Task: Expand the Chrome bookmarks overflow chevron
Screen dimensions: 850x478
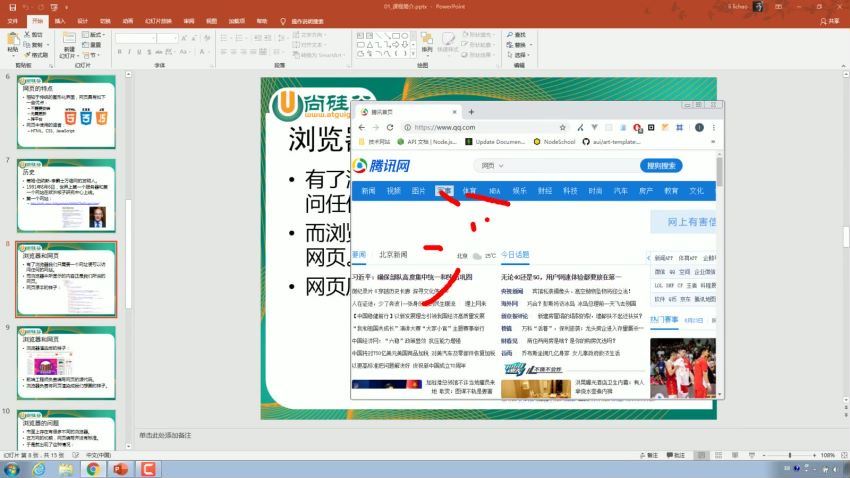Action: coord(713,142)
